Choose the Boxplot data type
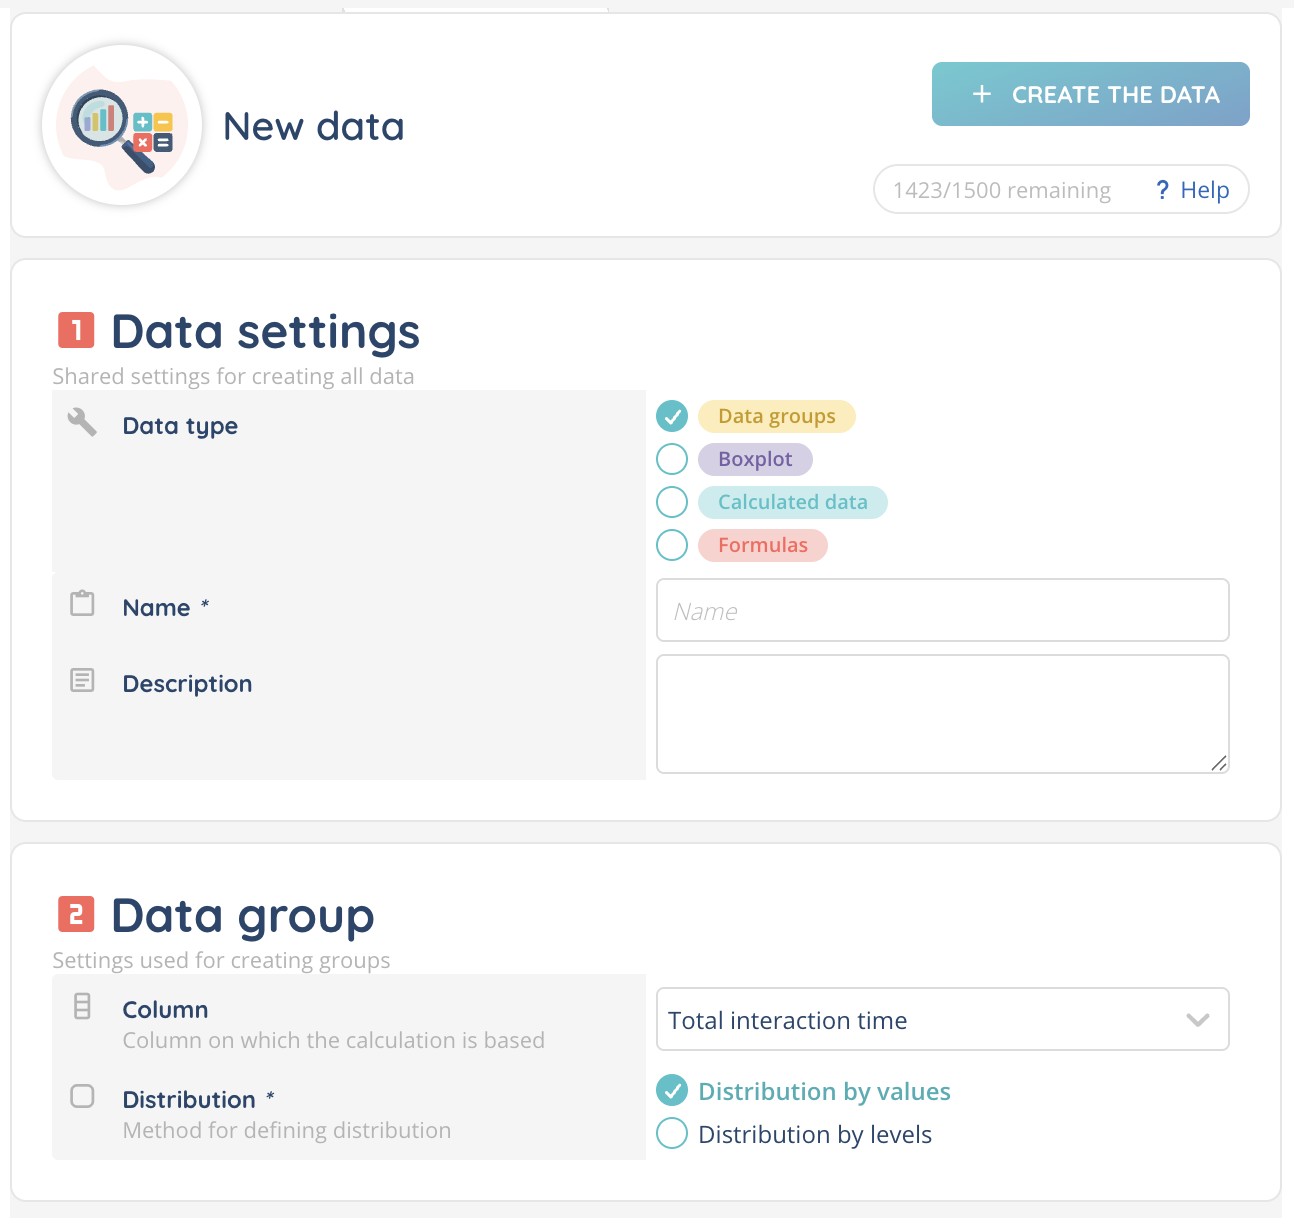The width and height of the screenshot is (1294, 1218). tap(672, 459)
